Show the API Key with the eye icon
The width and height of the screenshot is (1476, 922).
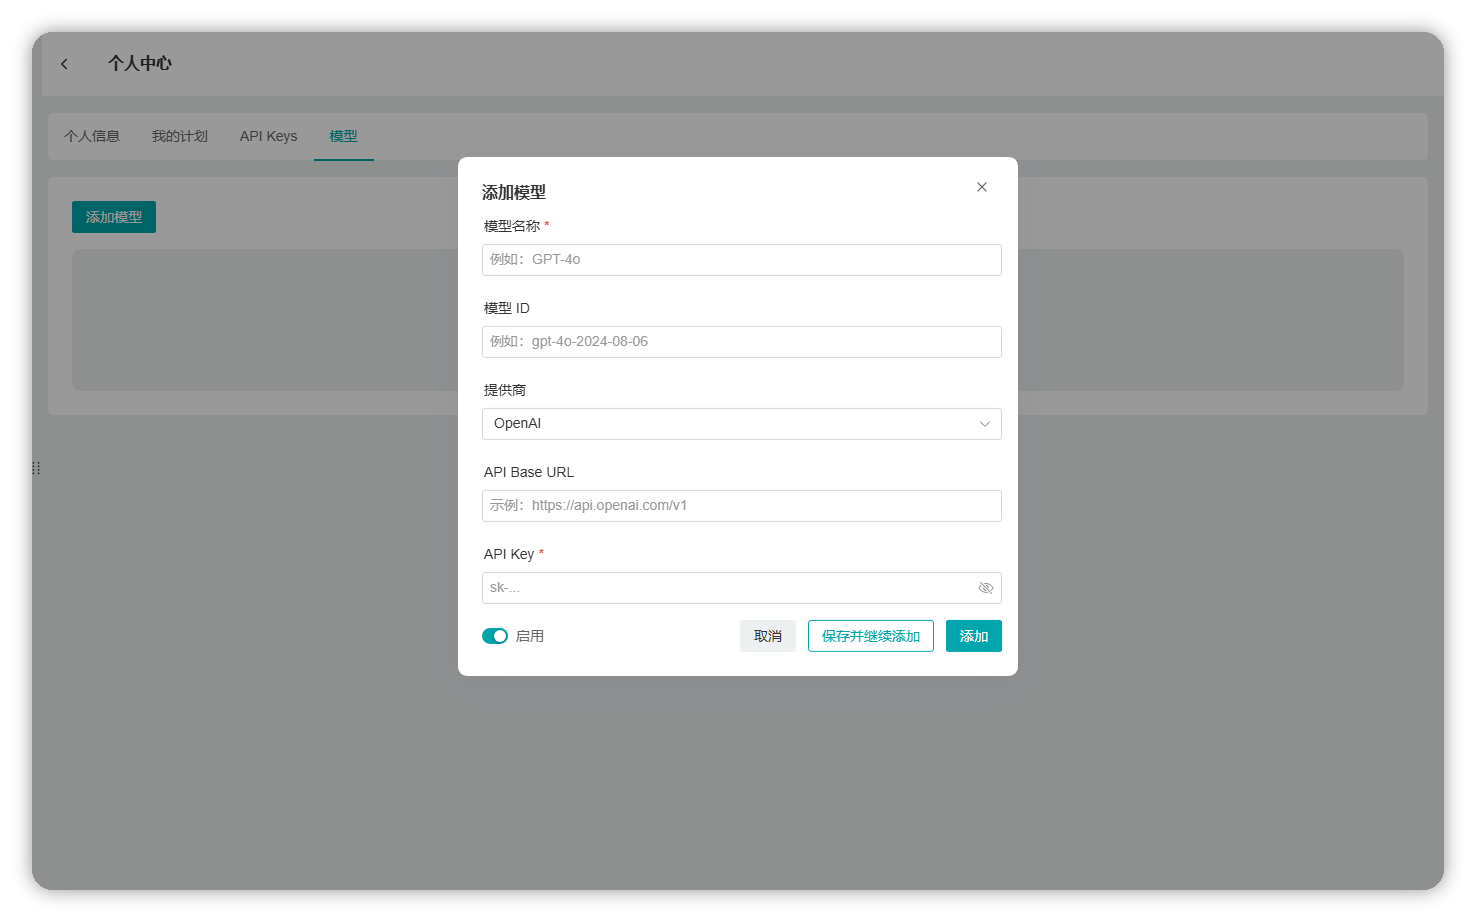click(985, 588)
